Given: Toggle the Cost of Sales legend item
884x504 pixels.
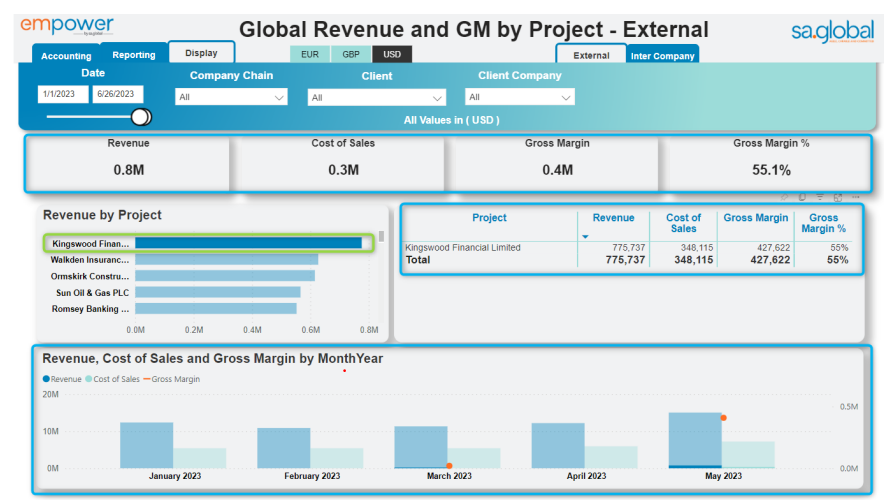Looking at the screenshot, I should pyautogui.click(x=112, y=379).
